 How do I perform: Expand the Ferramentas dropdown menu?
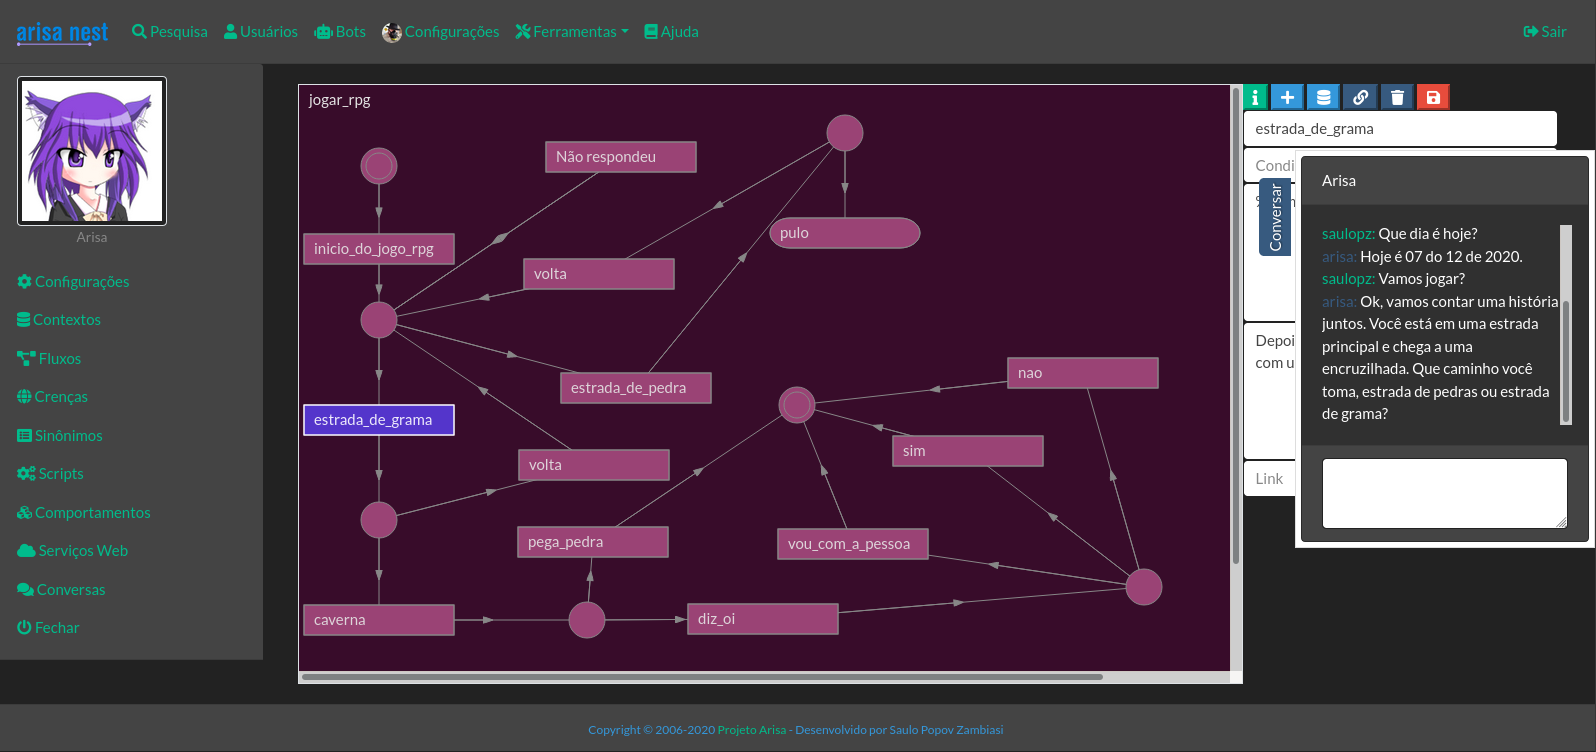tap(572, 32)
